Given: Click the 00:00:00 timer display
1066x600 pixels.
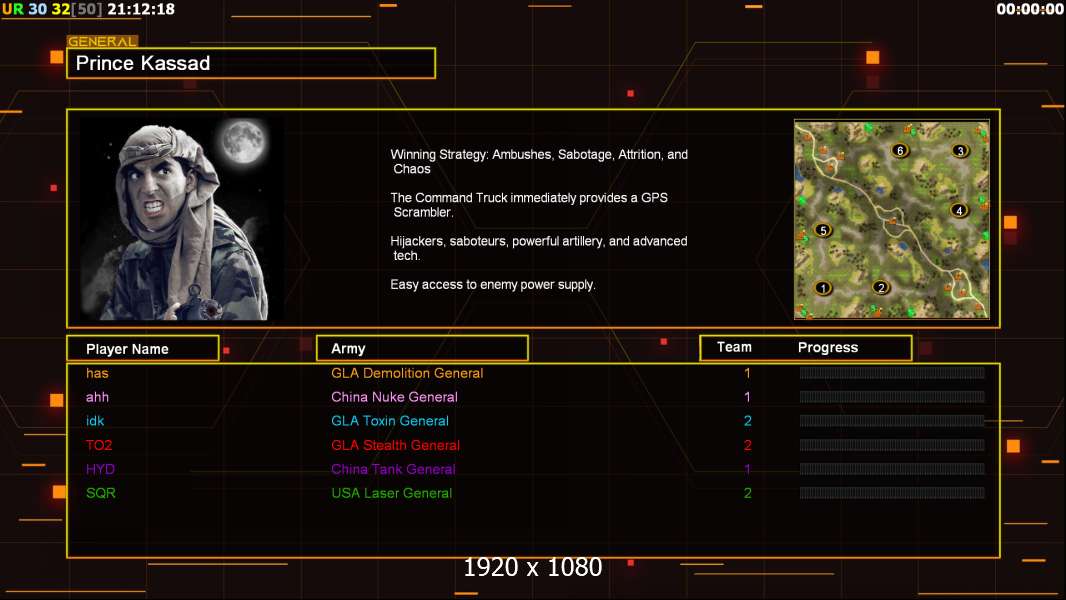Looking at the screenshot, I should pos(1029,9).
